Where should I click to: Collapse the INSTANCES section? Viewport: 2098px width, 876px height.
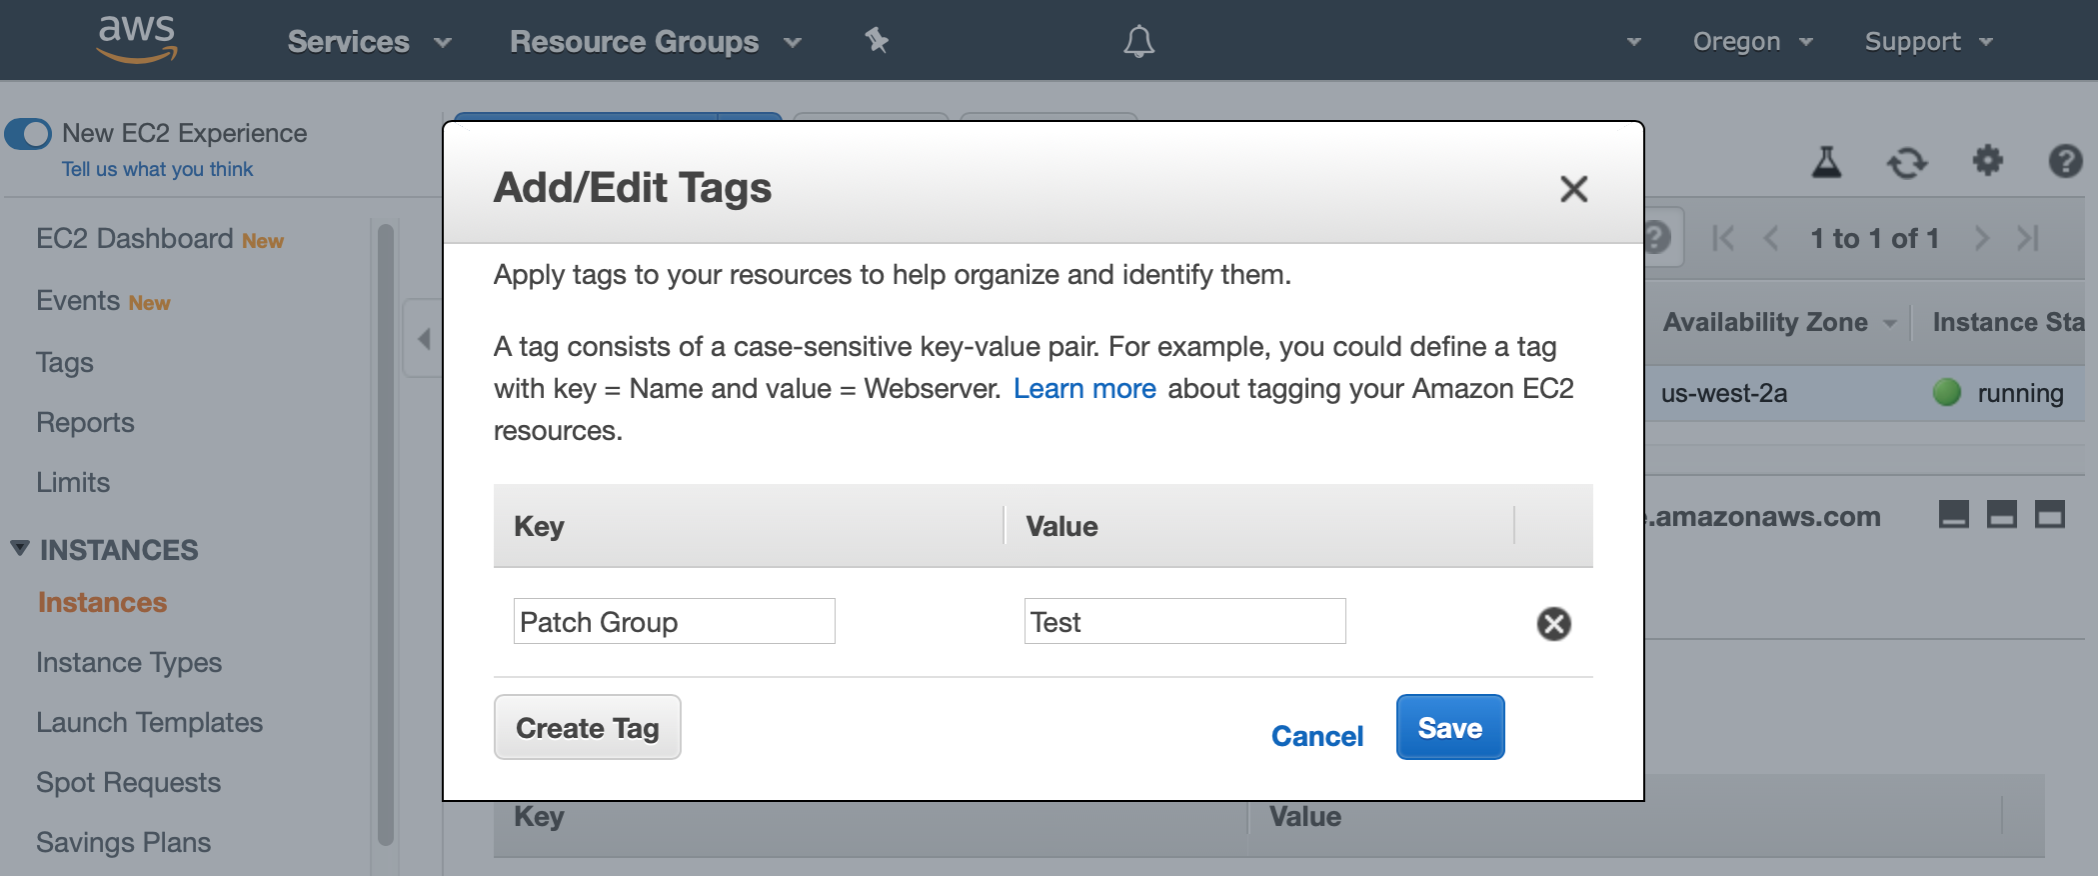[x=20, y=548]
